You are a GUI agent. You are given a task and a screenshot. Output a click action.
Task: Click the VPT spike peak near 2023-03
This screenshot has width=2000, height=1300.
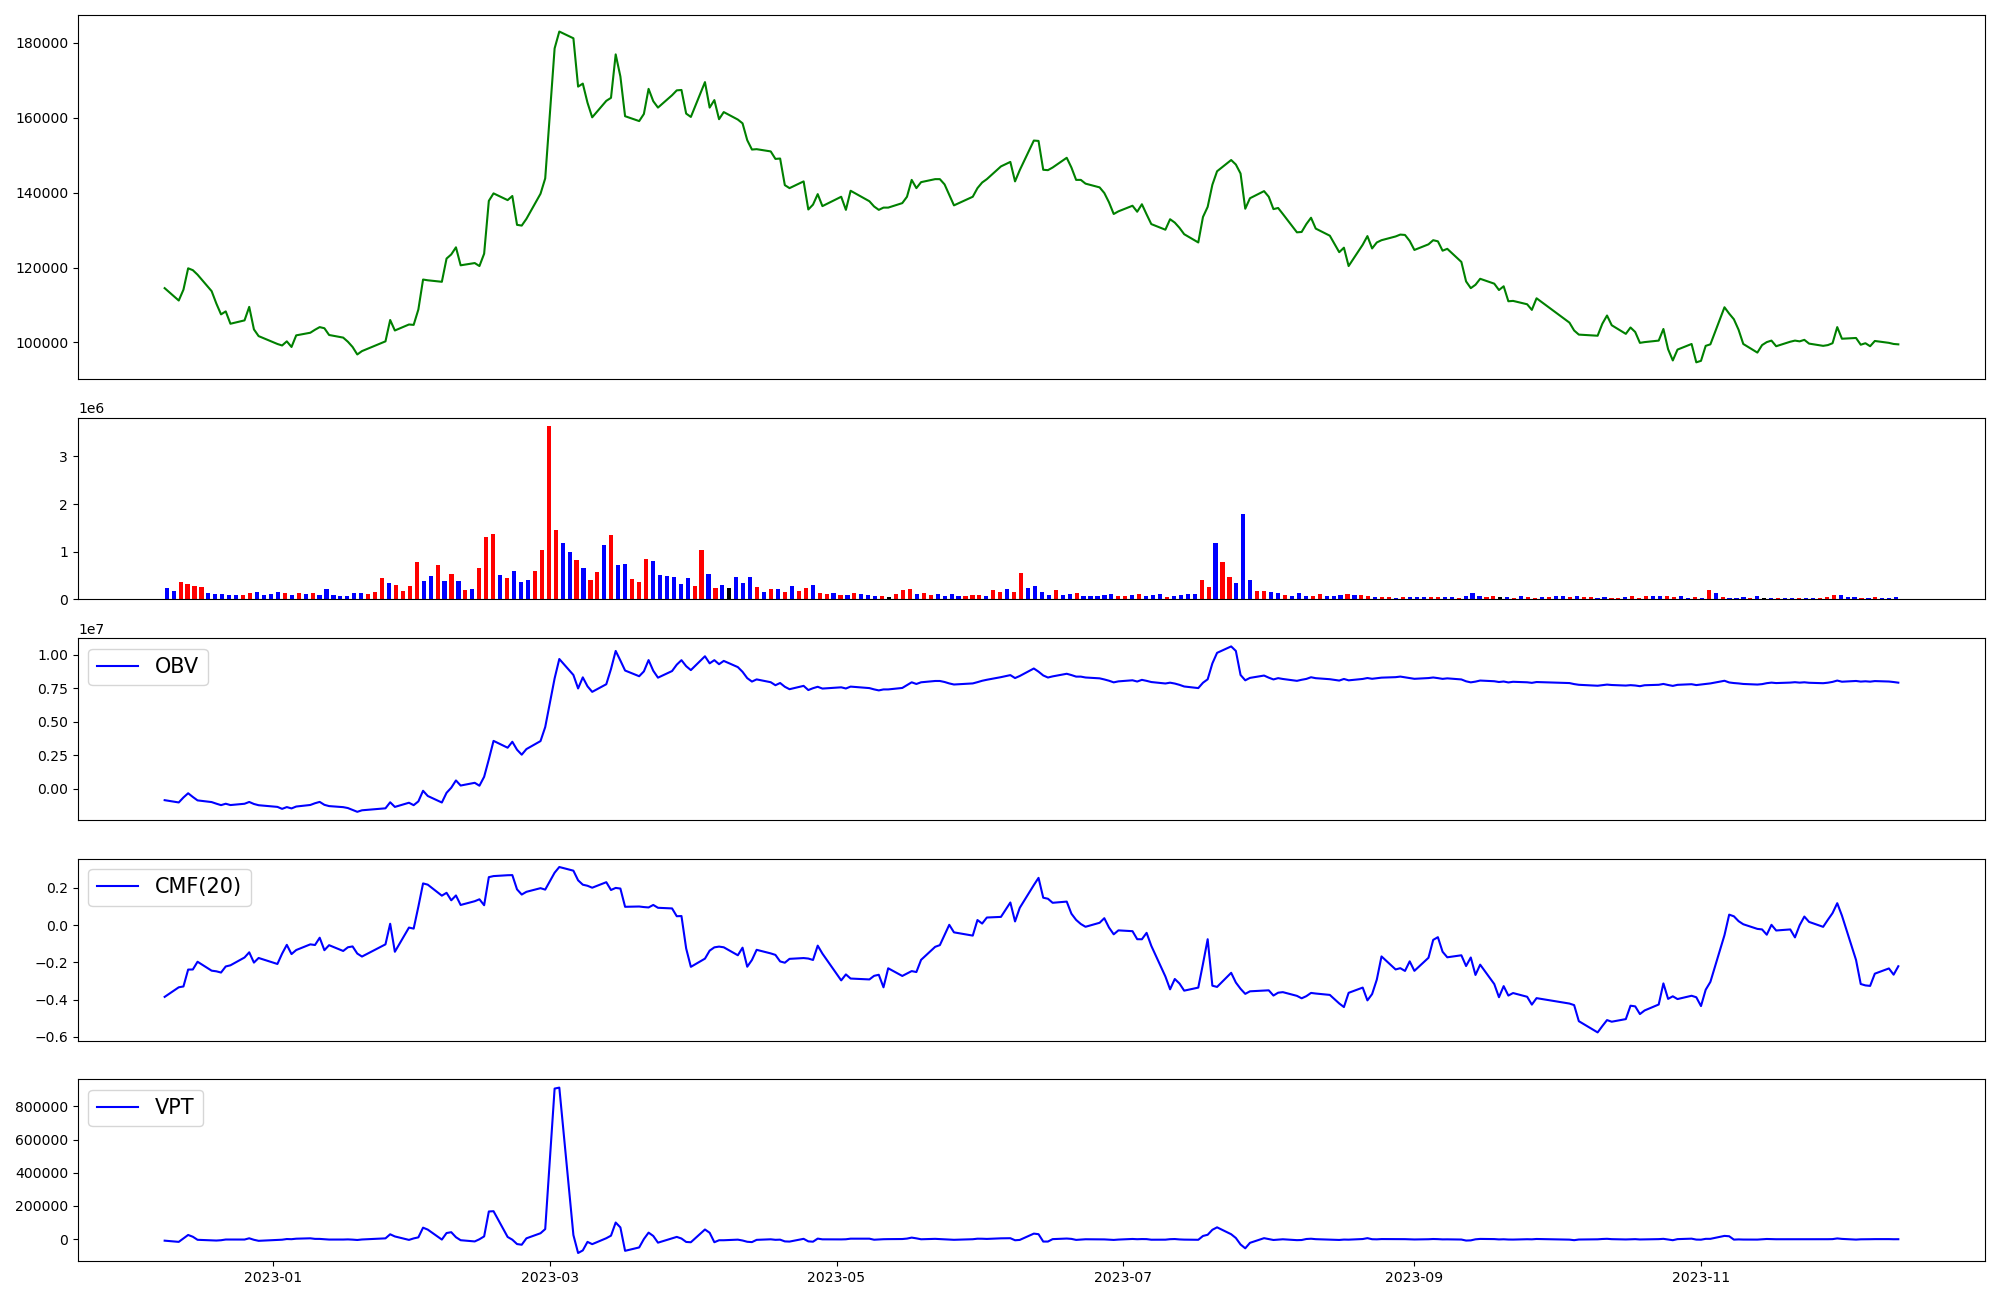(557, 1089)
